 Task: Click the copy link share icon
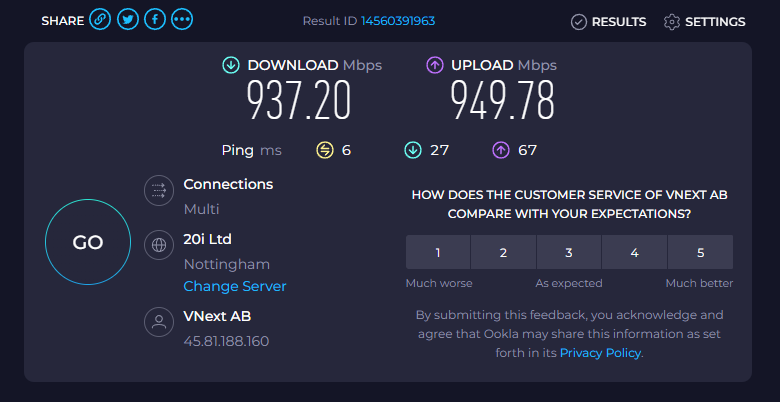[x=100, y=20]
